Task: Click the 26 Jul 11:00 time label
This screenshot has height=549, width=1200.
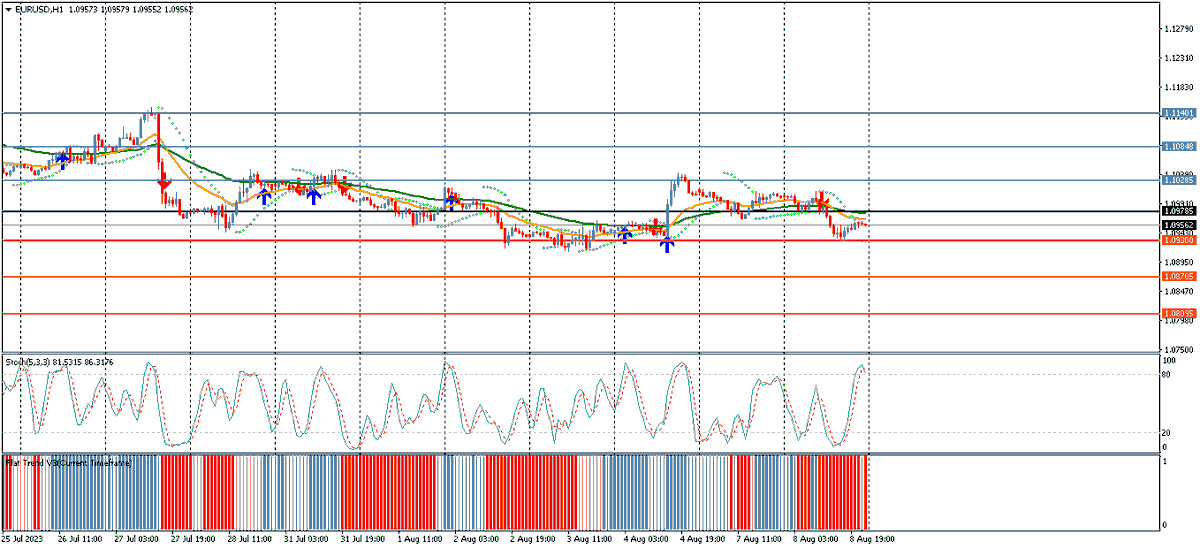Action: click(81, 539)
